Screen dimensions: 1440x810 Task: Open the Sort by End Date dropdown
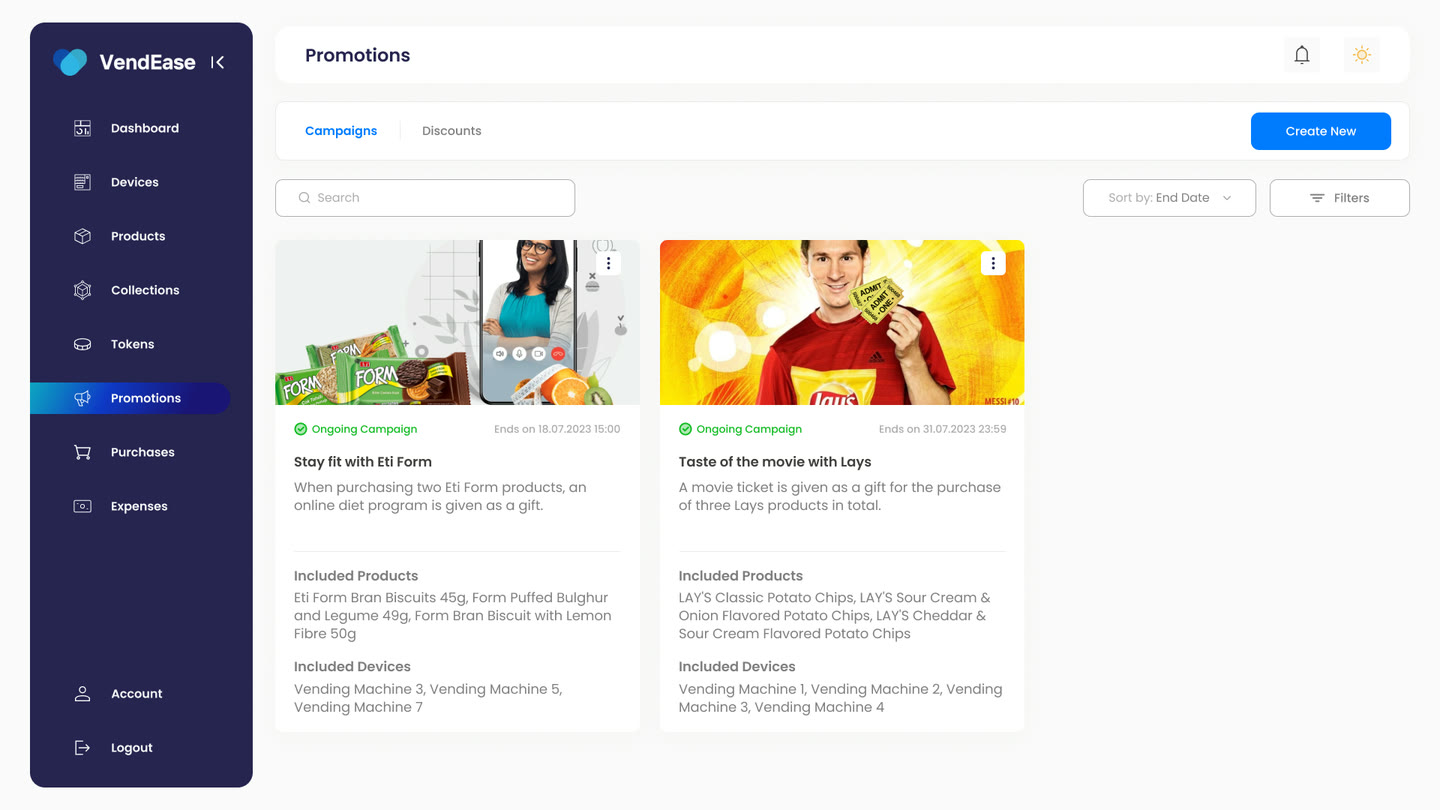(1170, 198)
